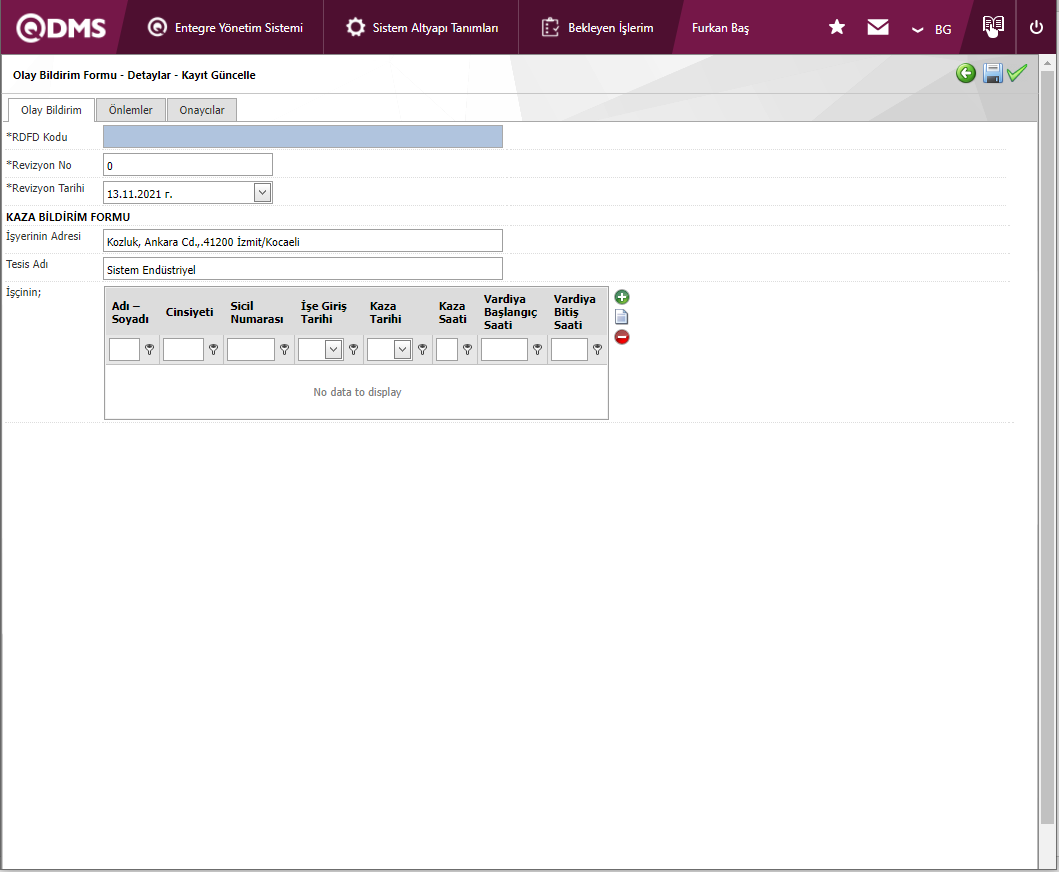Click the Revizyon No input field
The height and width of the screenshot is (872, 1059).
(188, 165)
